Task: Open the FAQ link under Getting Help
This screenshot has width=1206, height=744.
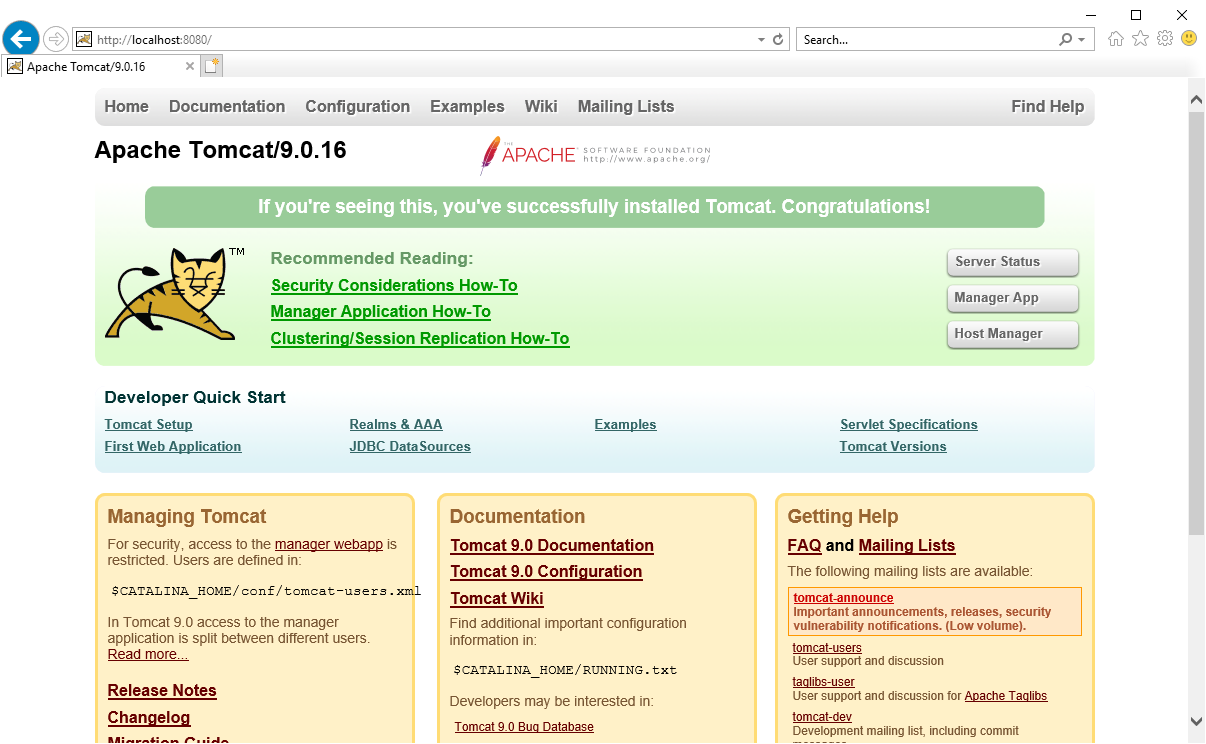Action: pyautogui.click(x=804, y=546)
